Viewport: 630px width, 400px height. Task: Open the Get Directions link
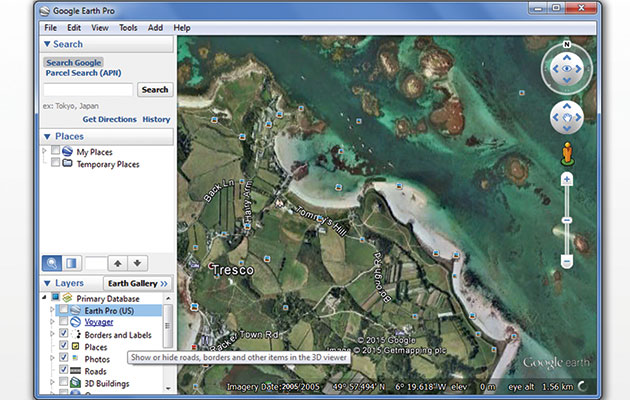(109, 119)
